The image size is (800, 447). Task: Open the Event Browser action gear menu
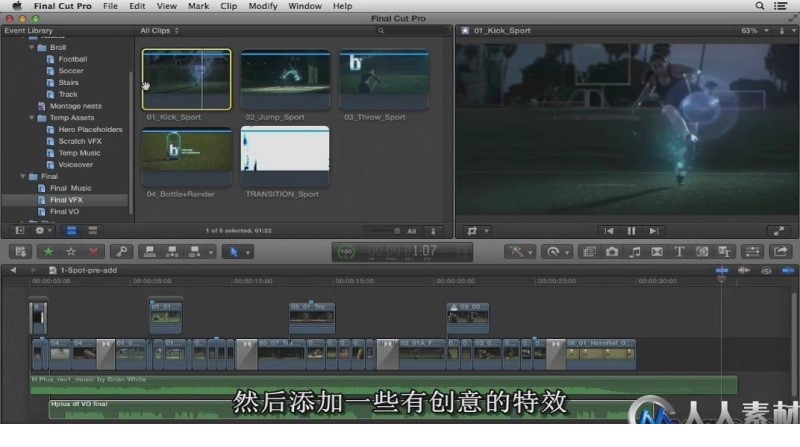tap(42, 231)
